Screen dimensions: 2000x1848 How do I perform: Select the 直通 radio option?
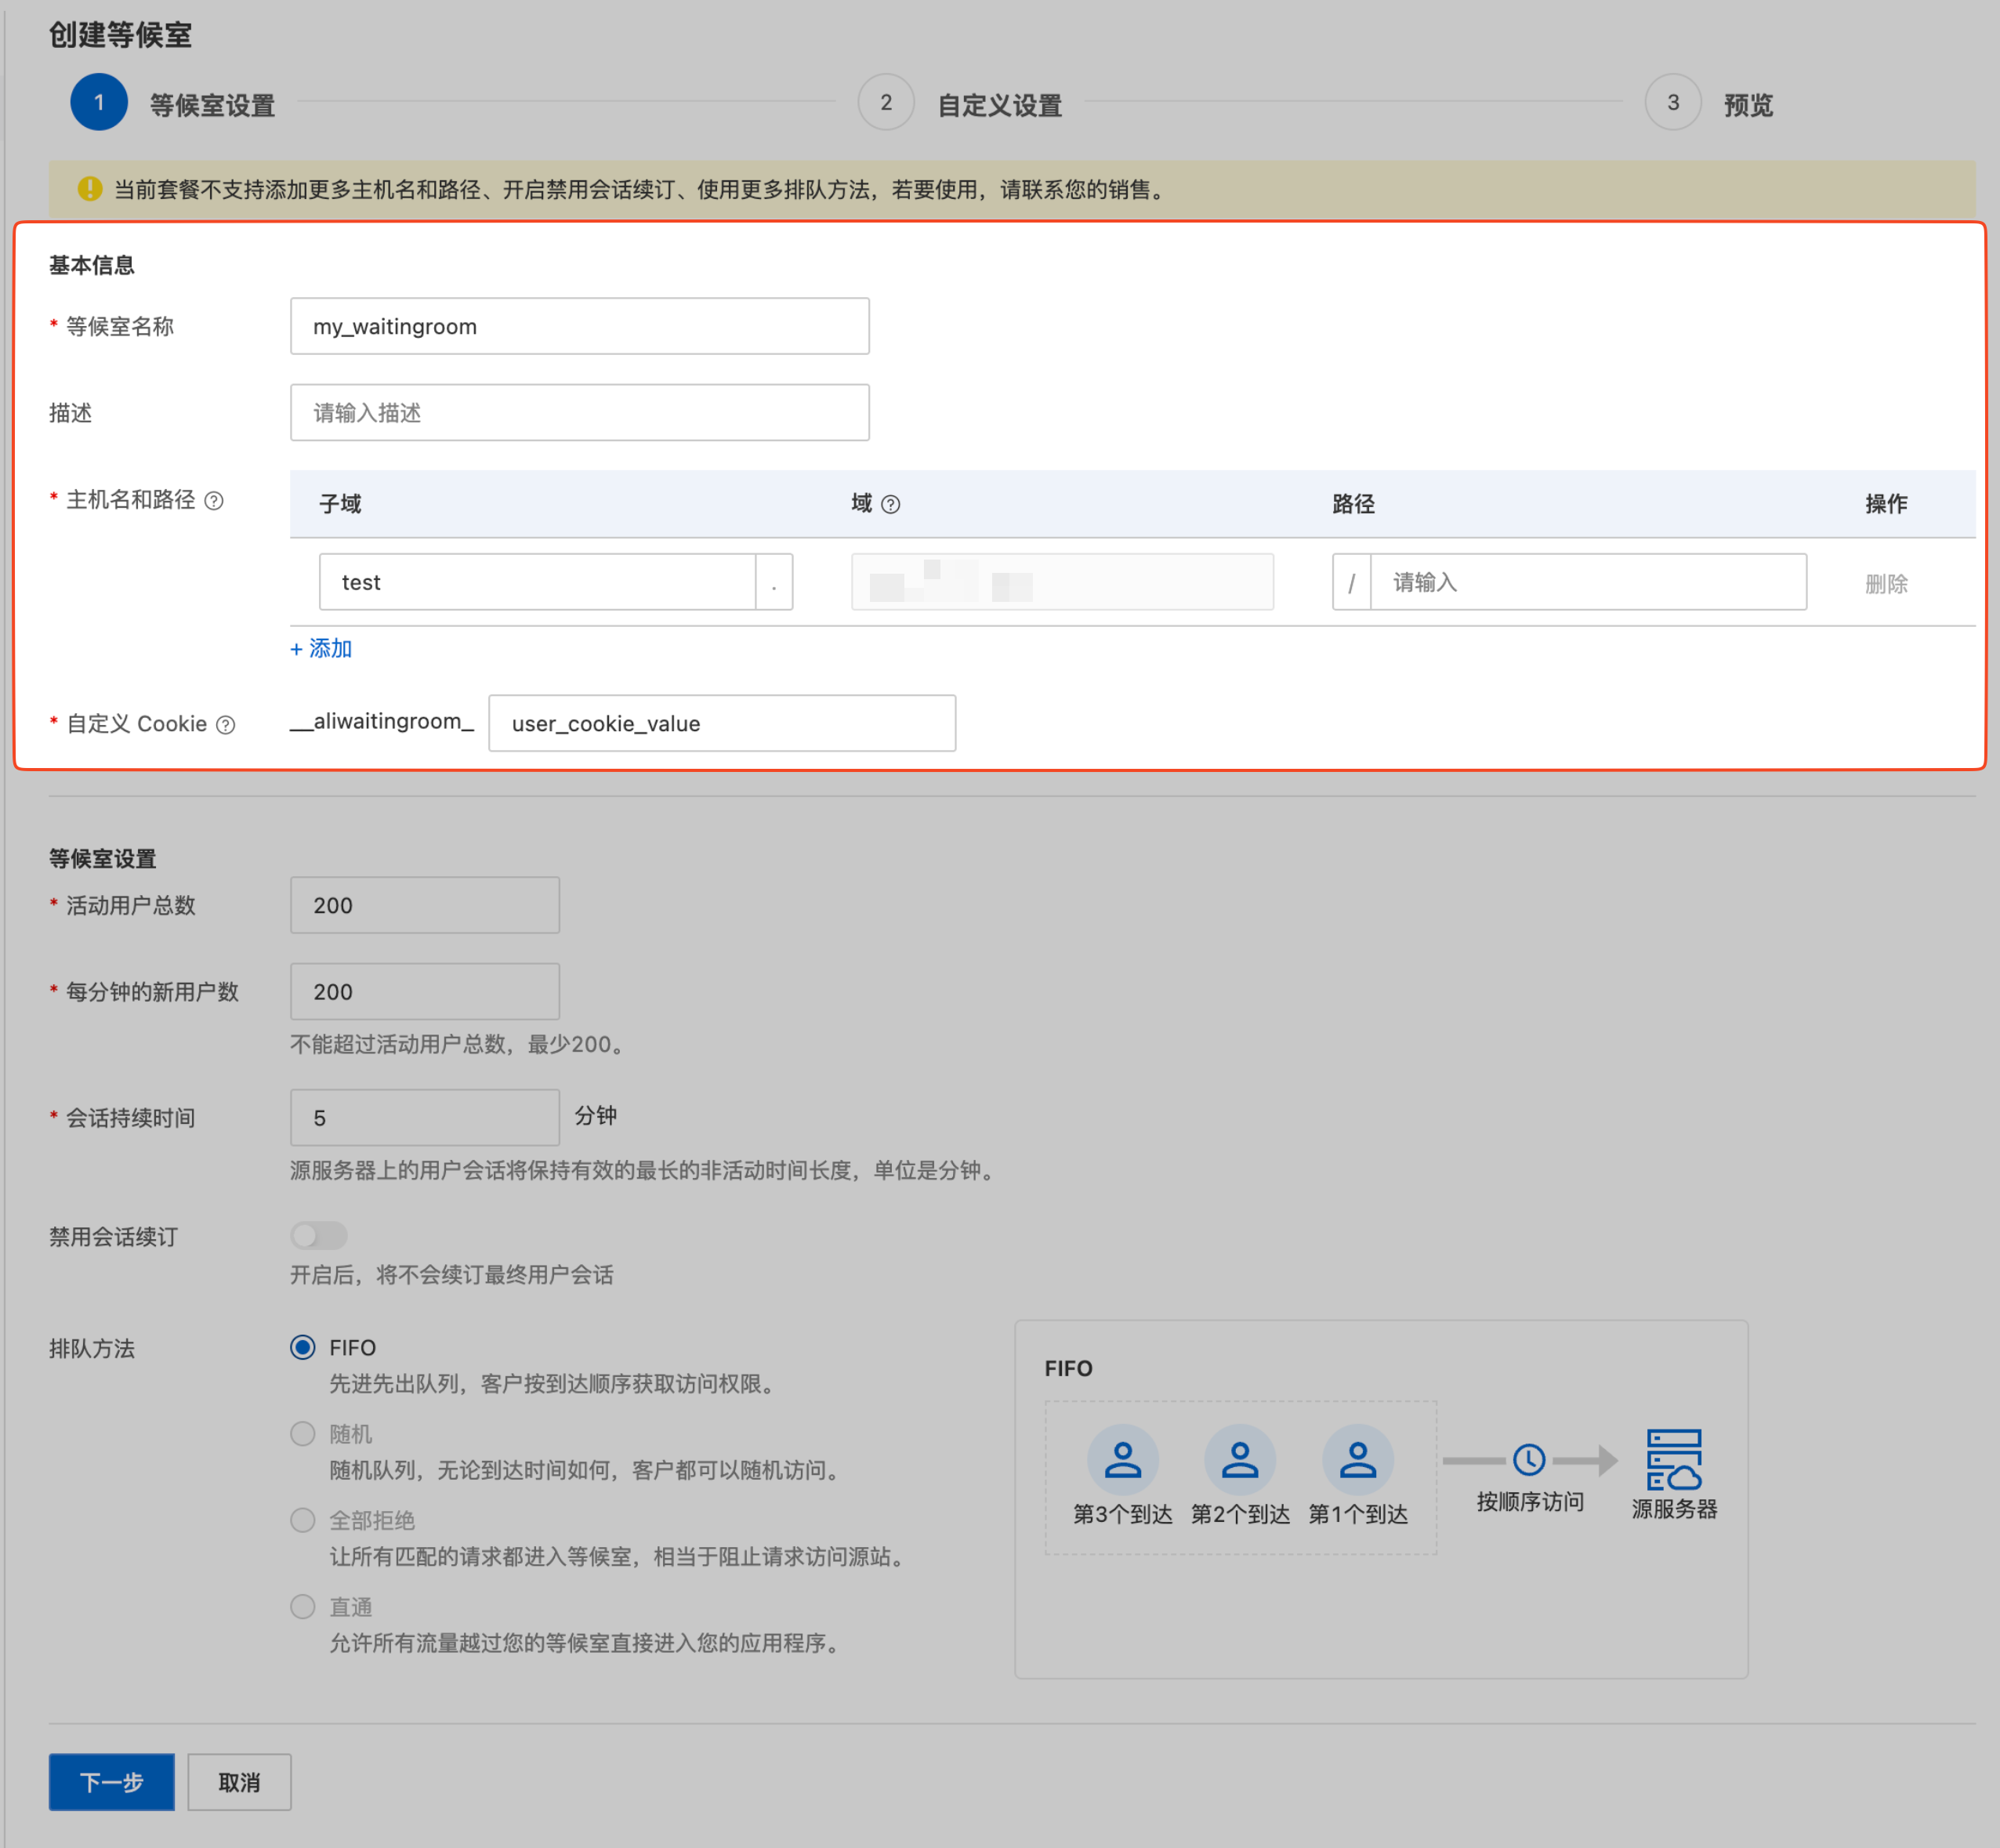click(x=303, y=1606)
